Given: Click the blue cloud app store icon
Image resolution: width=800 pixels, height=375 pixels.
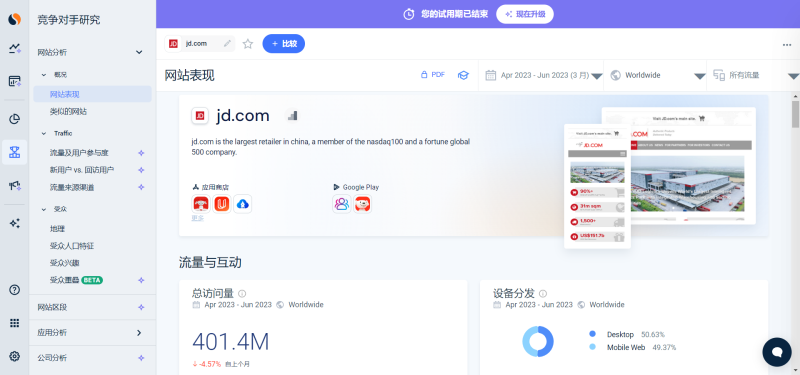Looking at the screenshot, I should tap(243, 204).
